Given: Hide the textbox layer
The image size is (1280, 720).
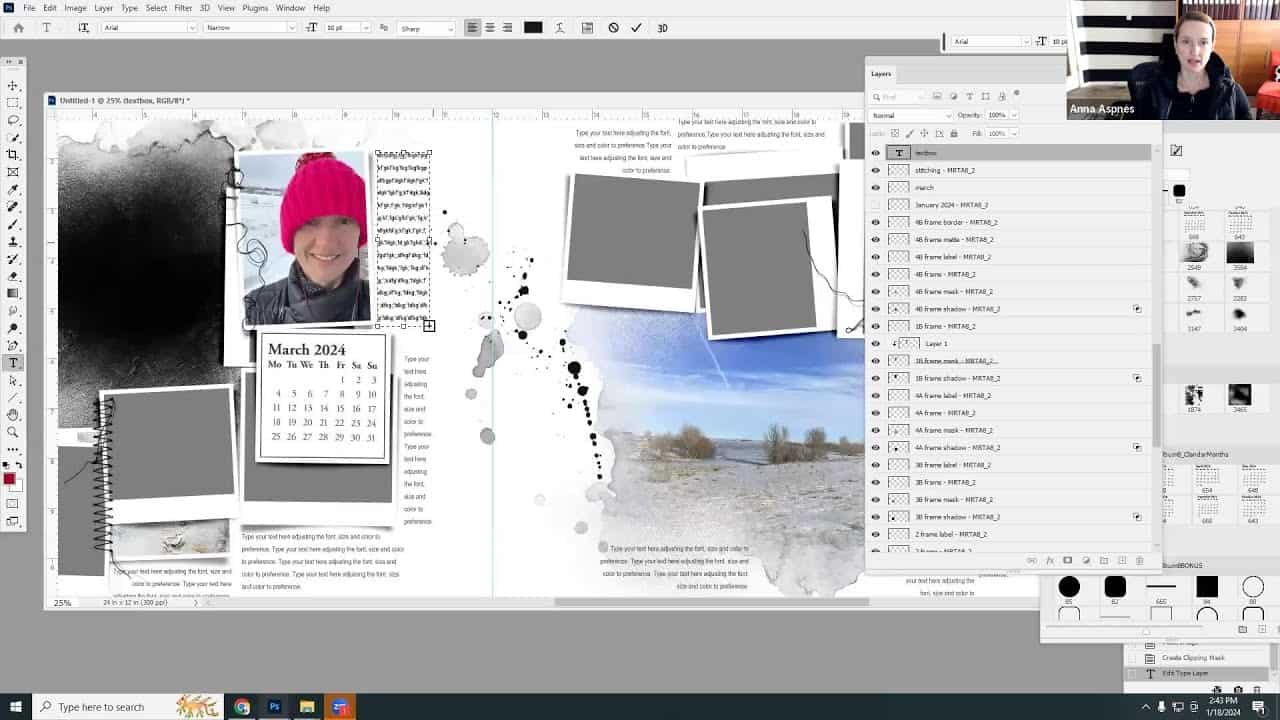Looking at the screenshot, I should (875, 153).
